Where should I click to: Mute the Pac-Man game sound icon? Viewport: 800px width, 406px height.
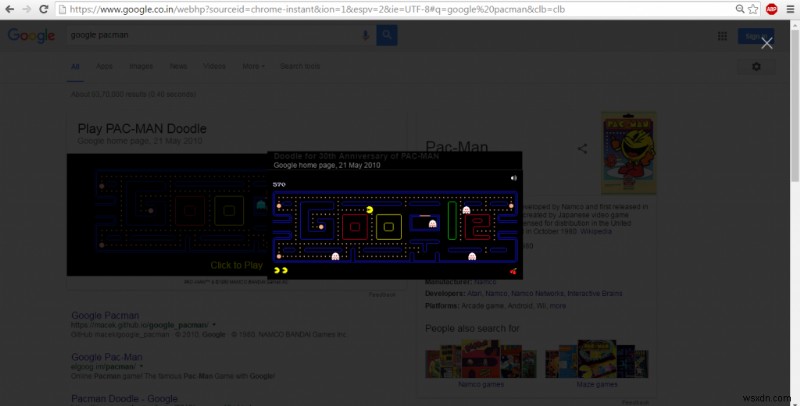tap(514, 178)
